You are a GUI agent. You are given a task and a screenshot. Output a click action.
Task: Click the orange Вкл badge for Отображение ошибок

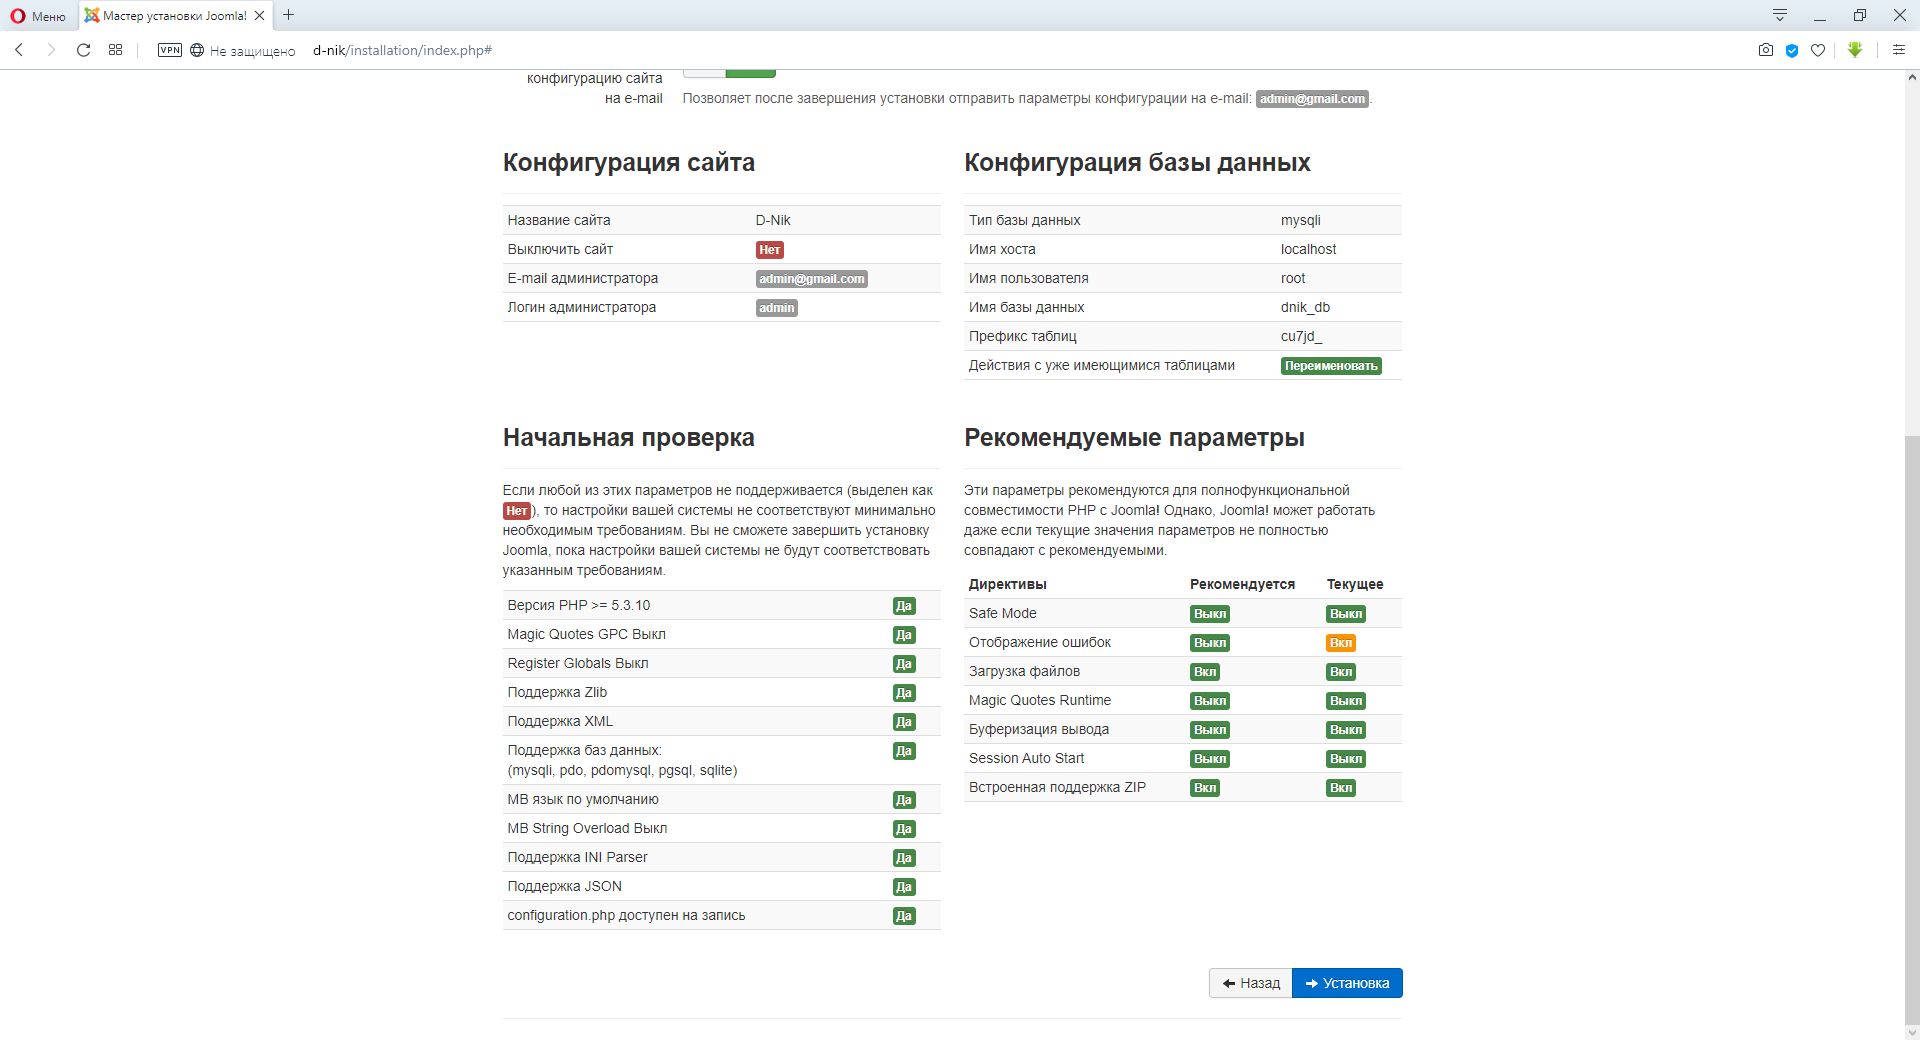(1341, 643)
